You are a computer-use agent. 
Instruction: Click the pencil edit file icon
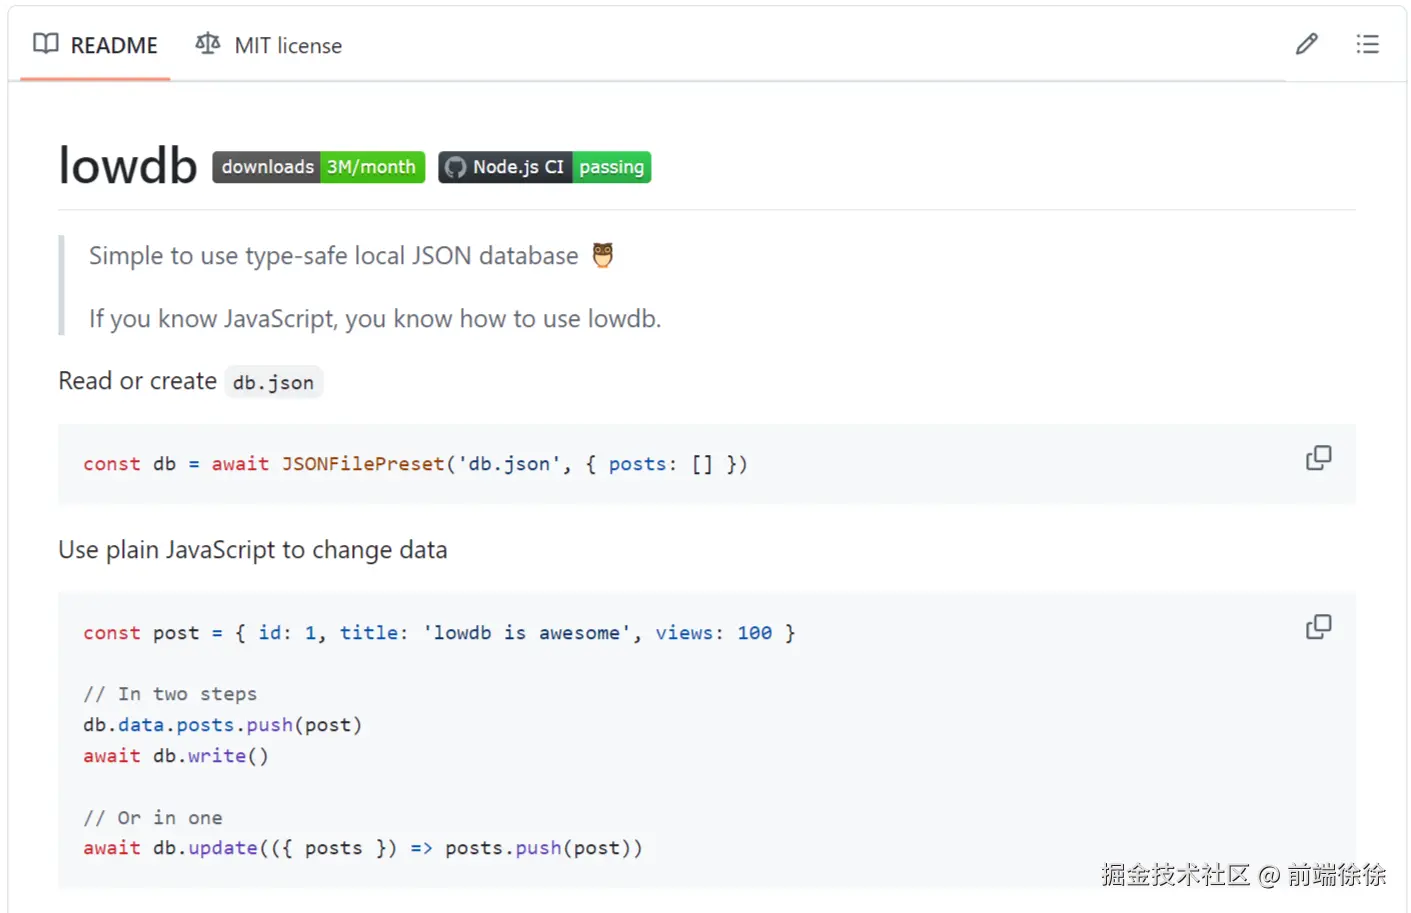(x=1306, y=44)
